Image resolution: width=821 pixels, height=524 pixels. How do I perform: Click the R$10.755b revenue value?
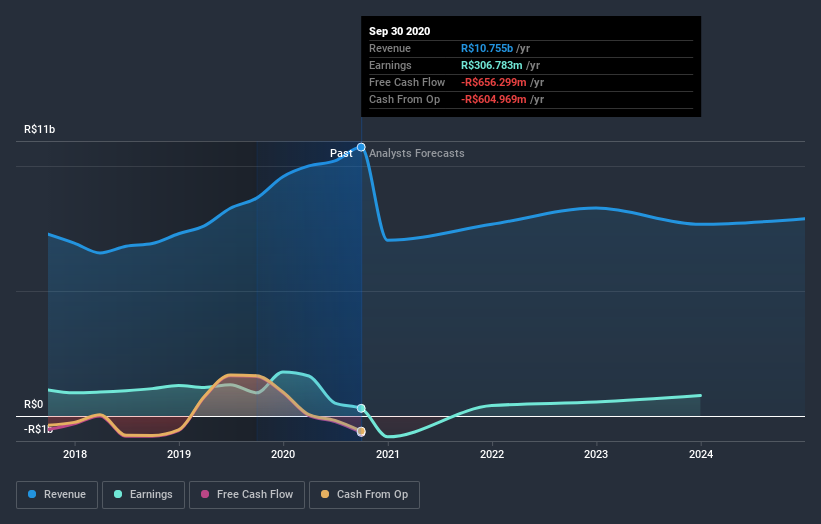pyautogui.click(x=487, y=48)
